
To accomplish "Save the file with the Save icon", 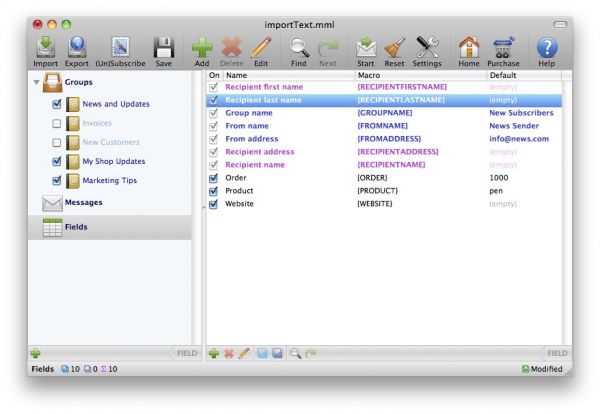I will [163, 47].
